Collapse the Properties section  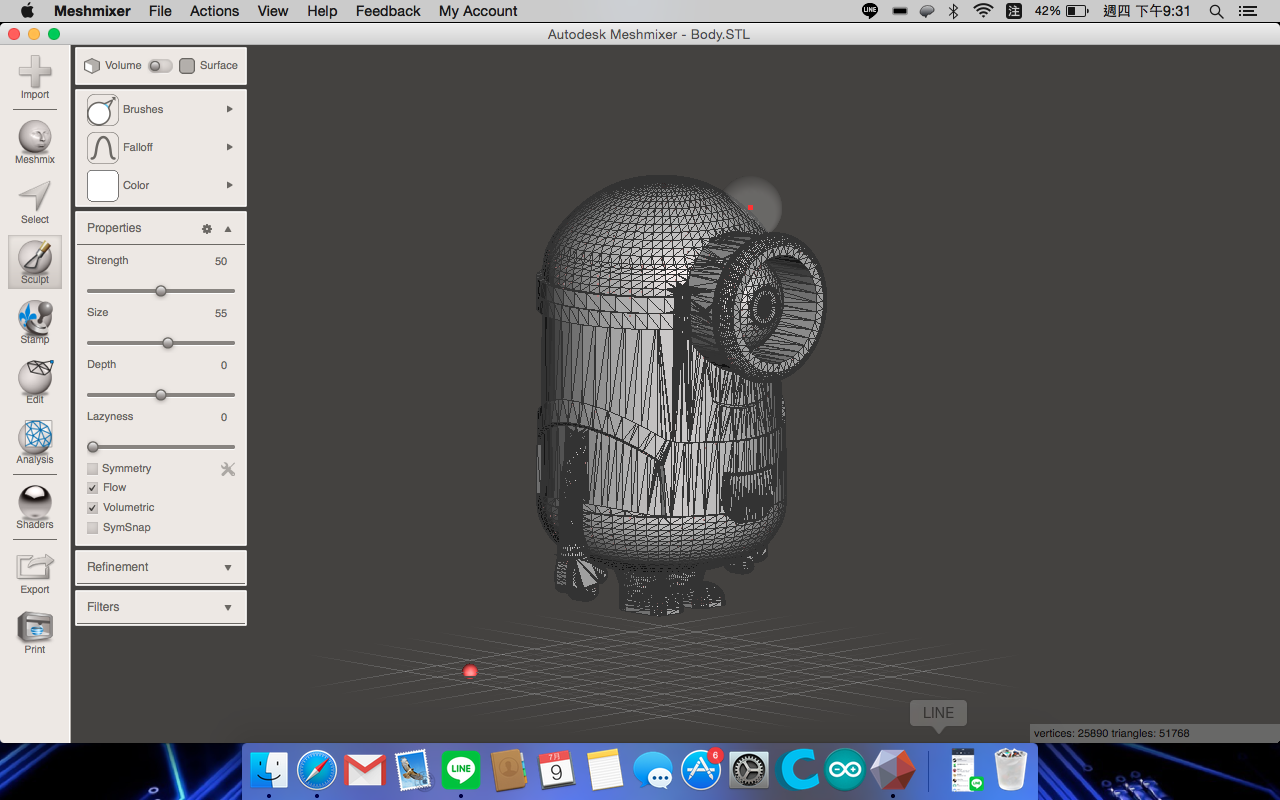coord(228,229)
